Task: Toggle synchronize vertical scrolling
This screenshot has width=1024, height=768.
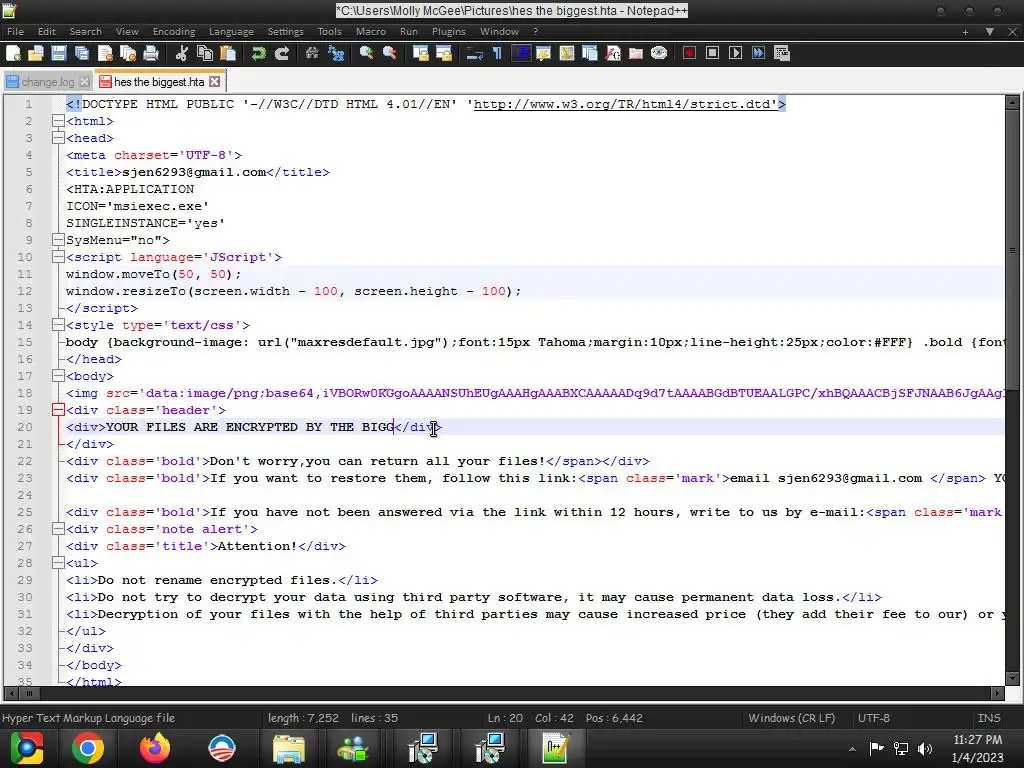Action: (x=421, y=54)
